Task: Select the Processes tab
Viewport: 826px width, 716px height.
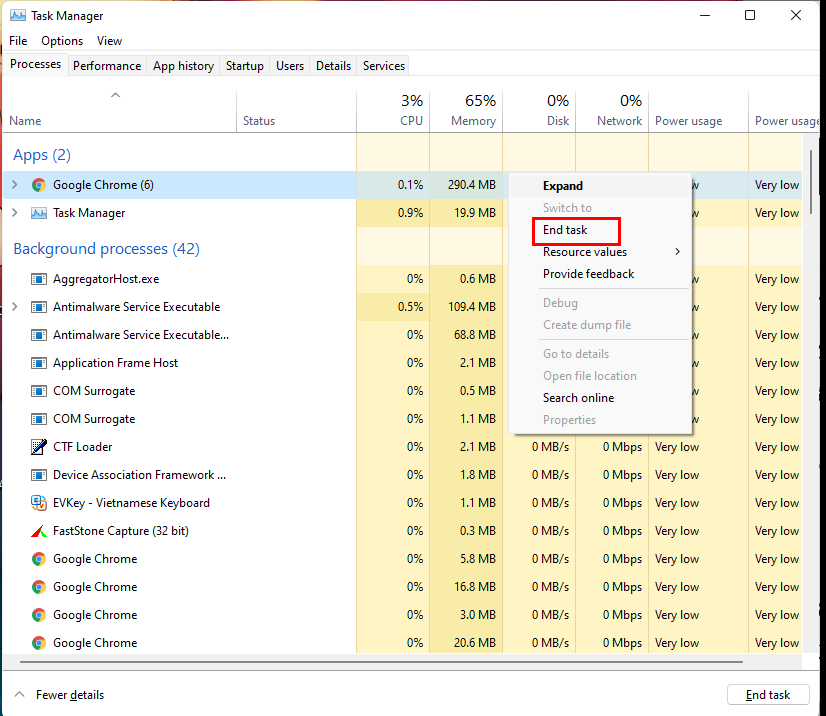Action: point(35,64)
